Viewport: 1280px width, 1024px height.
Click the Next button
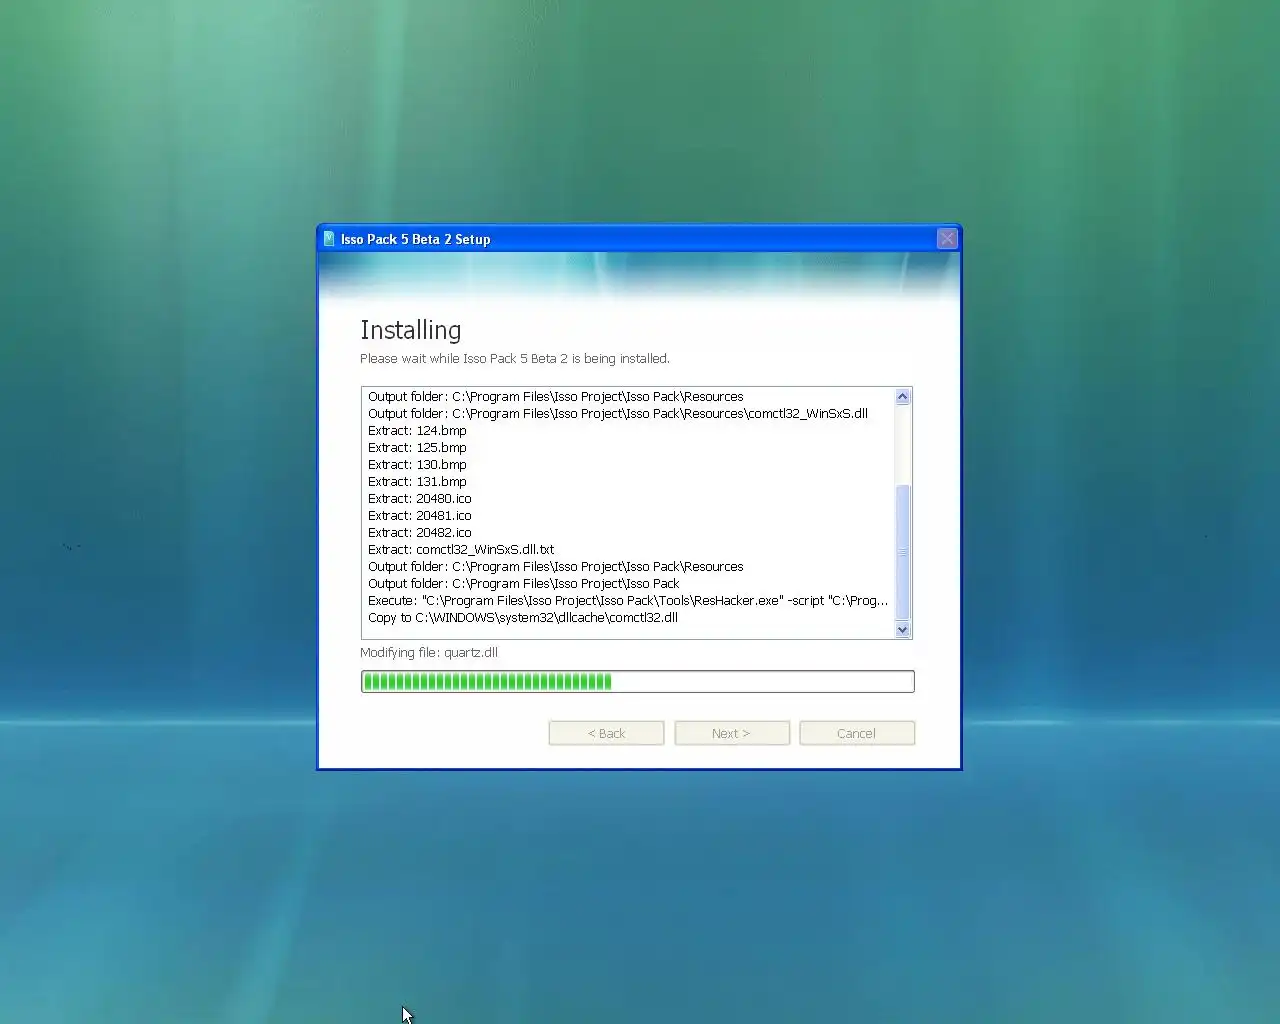pos(732,733)
